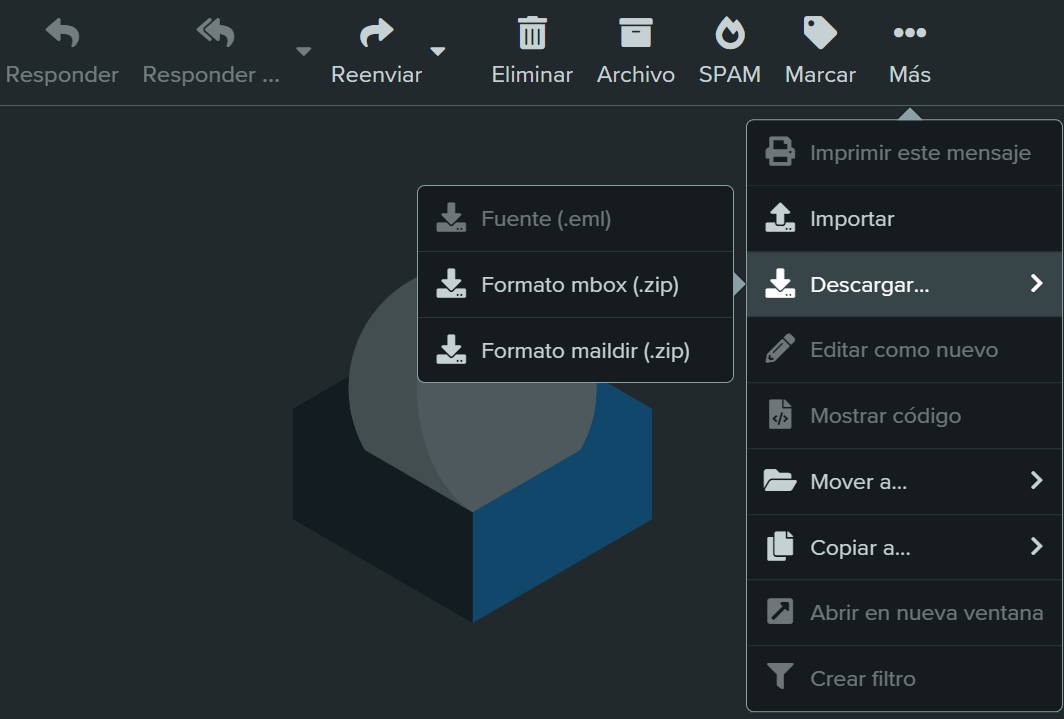Screen dimensions: 1064x719
Task: Click the pencil icon for Editar como nuevo
Action: tap(780, 349)
